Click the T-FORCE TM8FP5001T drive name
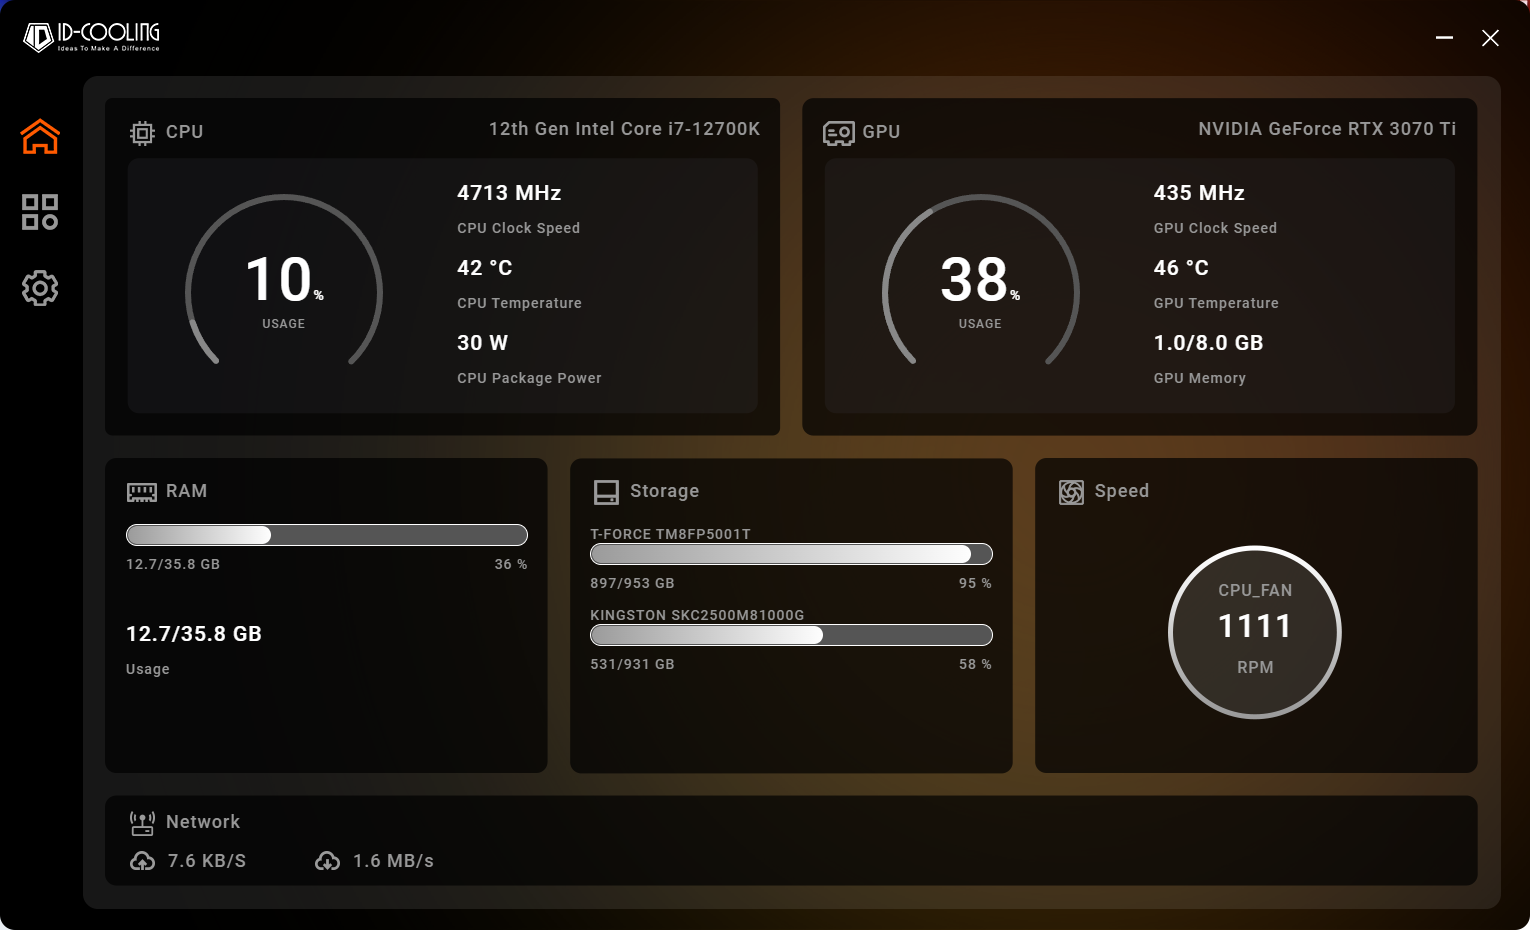Screen dimensions: 1530x930 (670, 534)
